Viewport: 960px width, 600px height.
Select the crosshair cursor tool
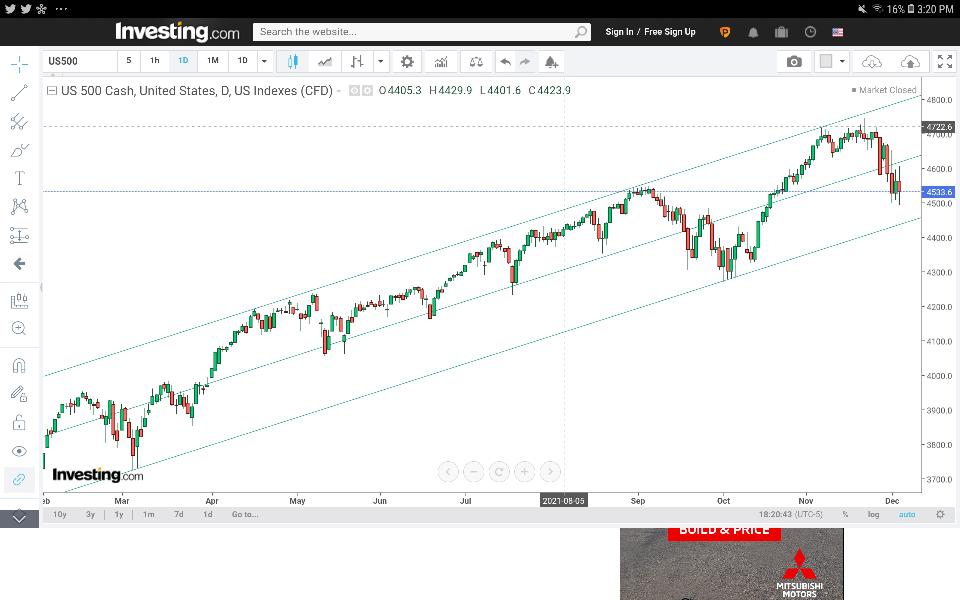19,64
